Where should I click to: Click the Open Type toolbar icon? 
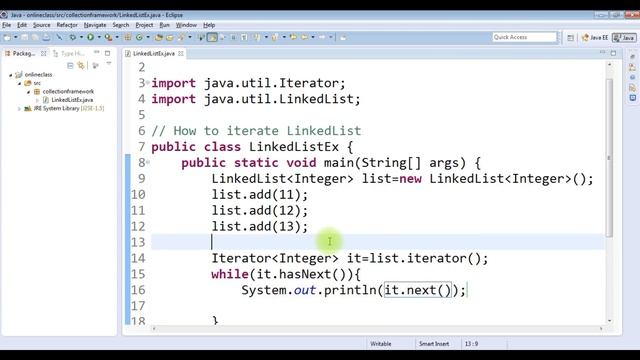click(x=159, y=38)
